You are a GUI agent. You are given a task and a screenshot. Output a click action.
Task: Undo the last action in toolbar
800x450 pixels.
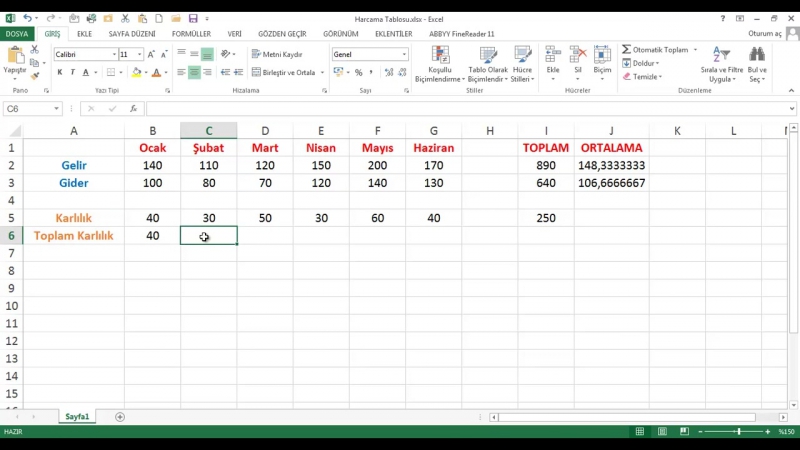[x=28, y=19]
